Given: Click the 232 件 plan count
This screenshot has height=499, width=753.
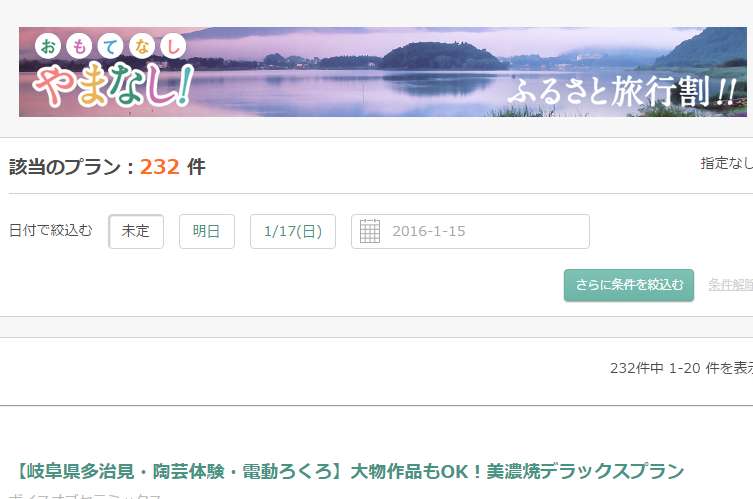Looking at the screenshot, I should [172, 167].
